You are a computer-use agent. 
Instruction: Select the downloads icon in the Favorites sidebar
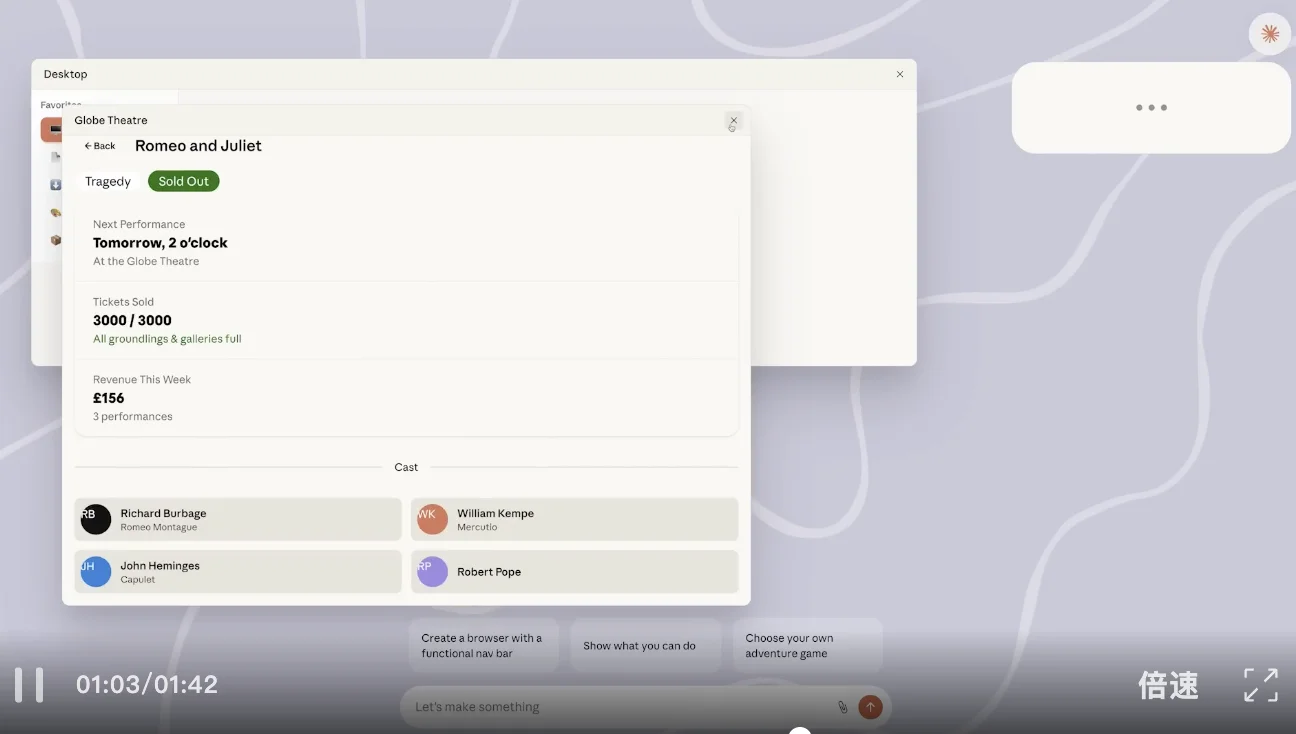(x=56, y=185)
